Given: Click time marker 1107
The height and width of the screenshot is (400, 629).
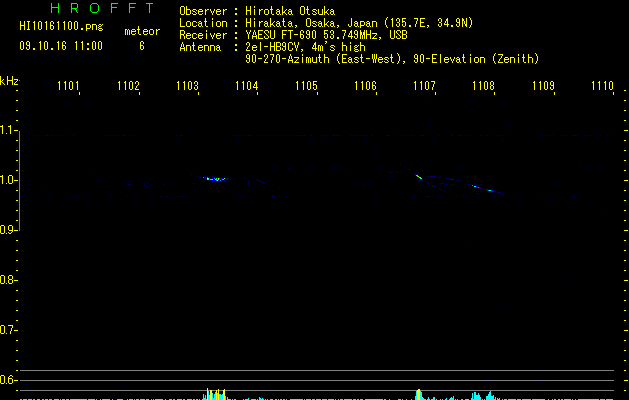Looking at the screenshot, I should 424,85.
